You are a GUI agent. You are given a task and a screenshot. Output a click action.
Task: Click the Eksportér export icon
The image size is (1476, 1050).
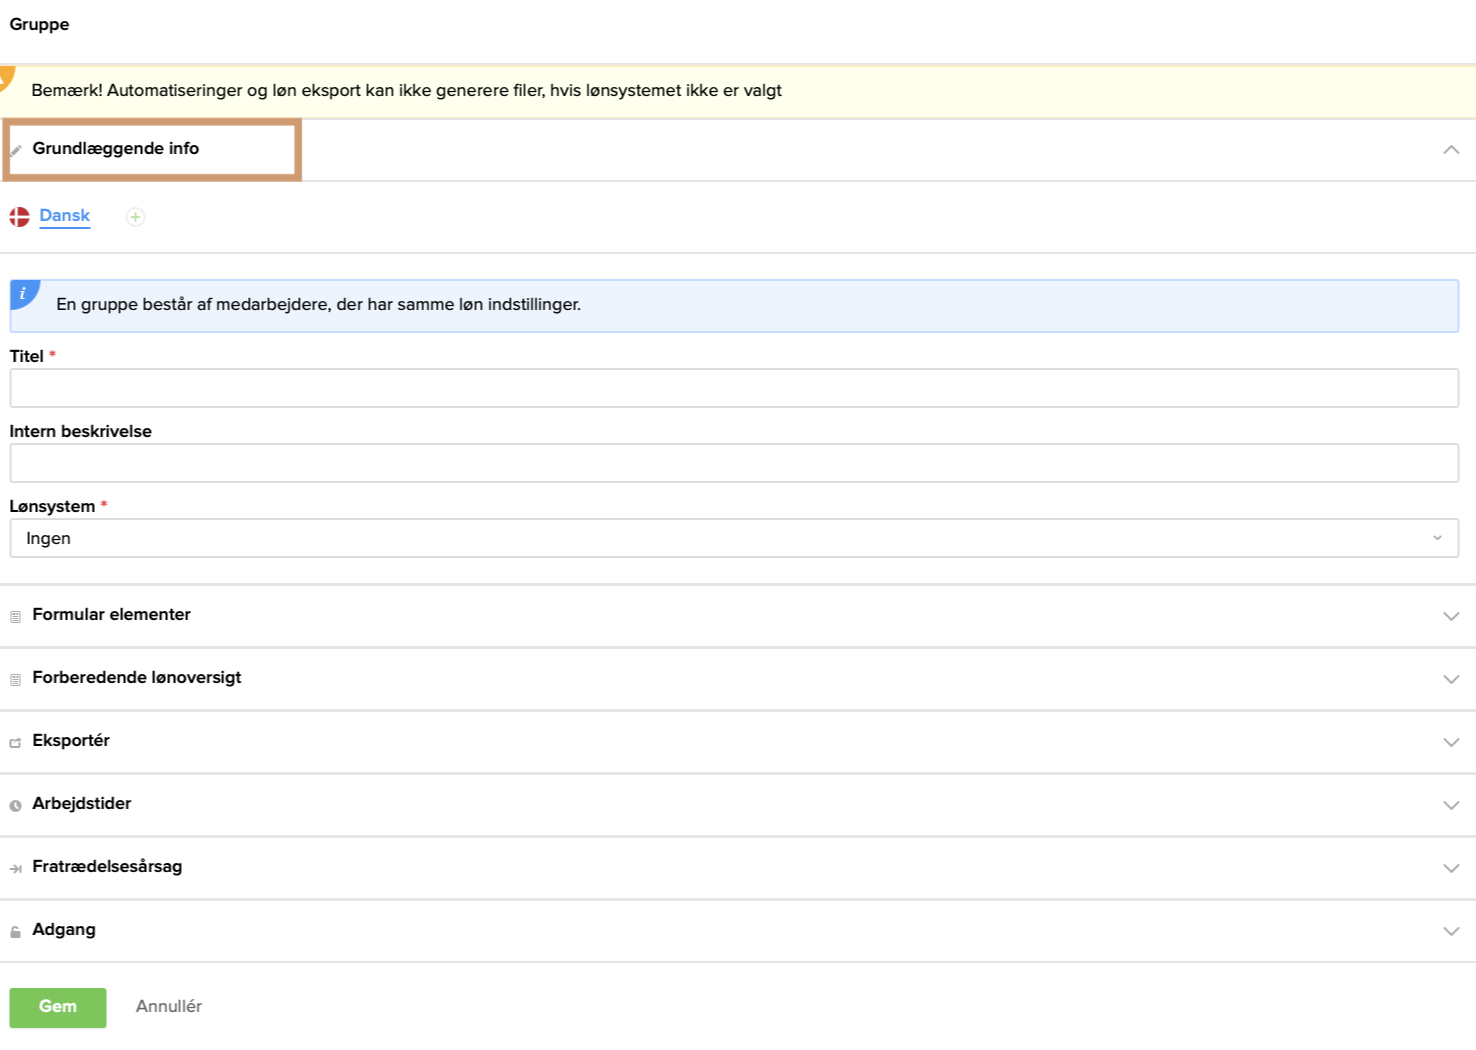[x=15, y=743]
